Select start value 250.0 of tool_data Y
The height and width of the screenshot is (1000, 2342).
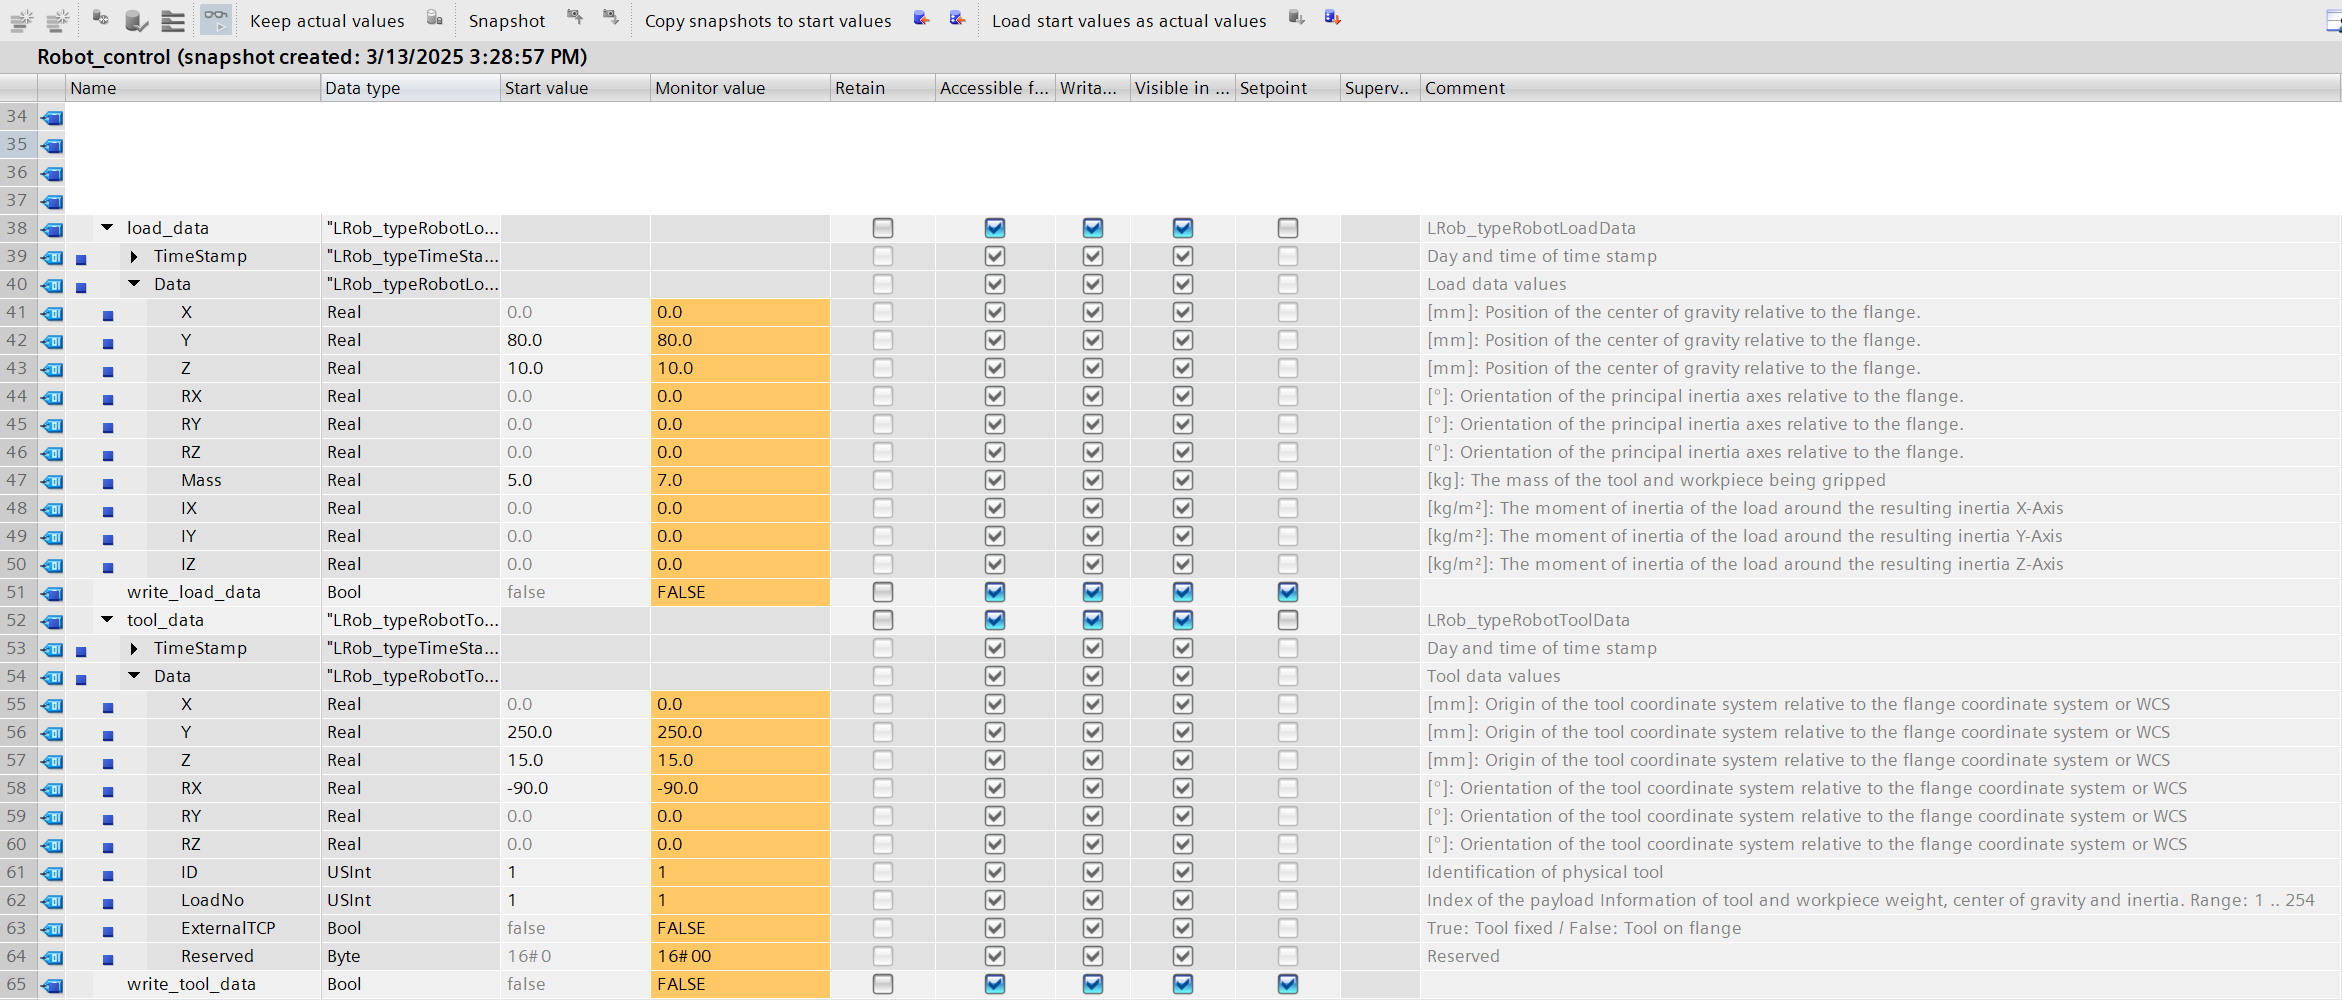(576, 732)
